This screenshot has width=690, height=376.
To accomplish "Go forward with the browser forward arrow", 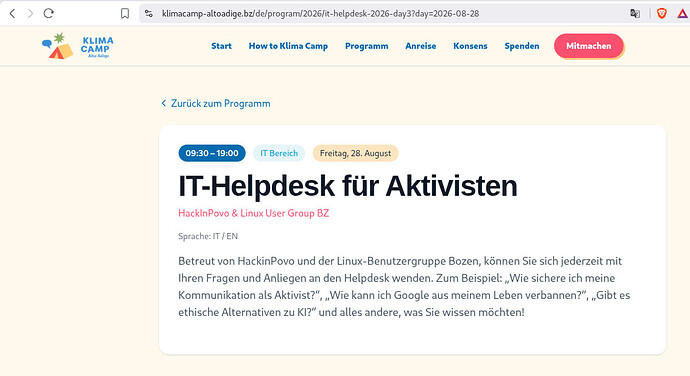I will tap(30, 14).
